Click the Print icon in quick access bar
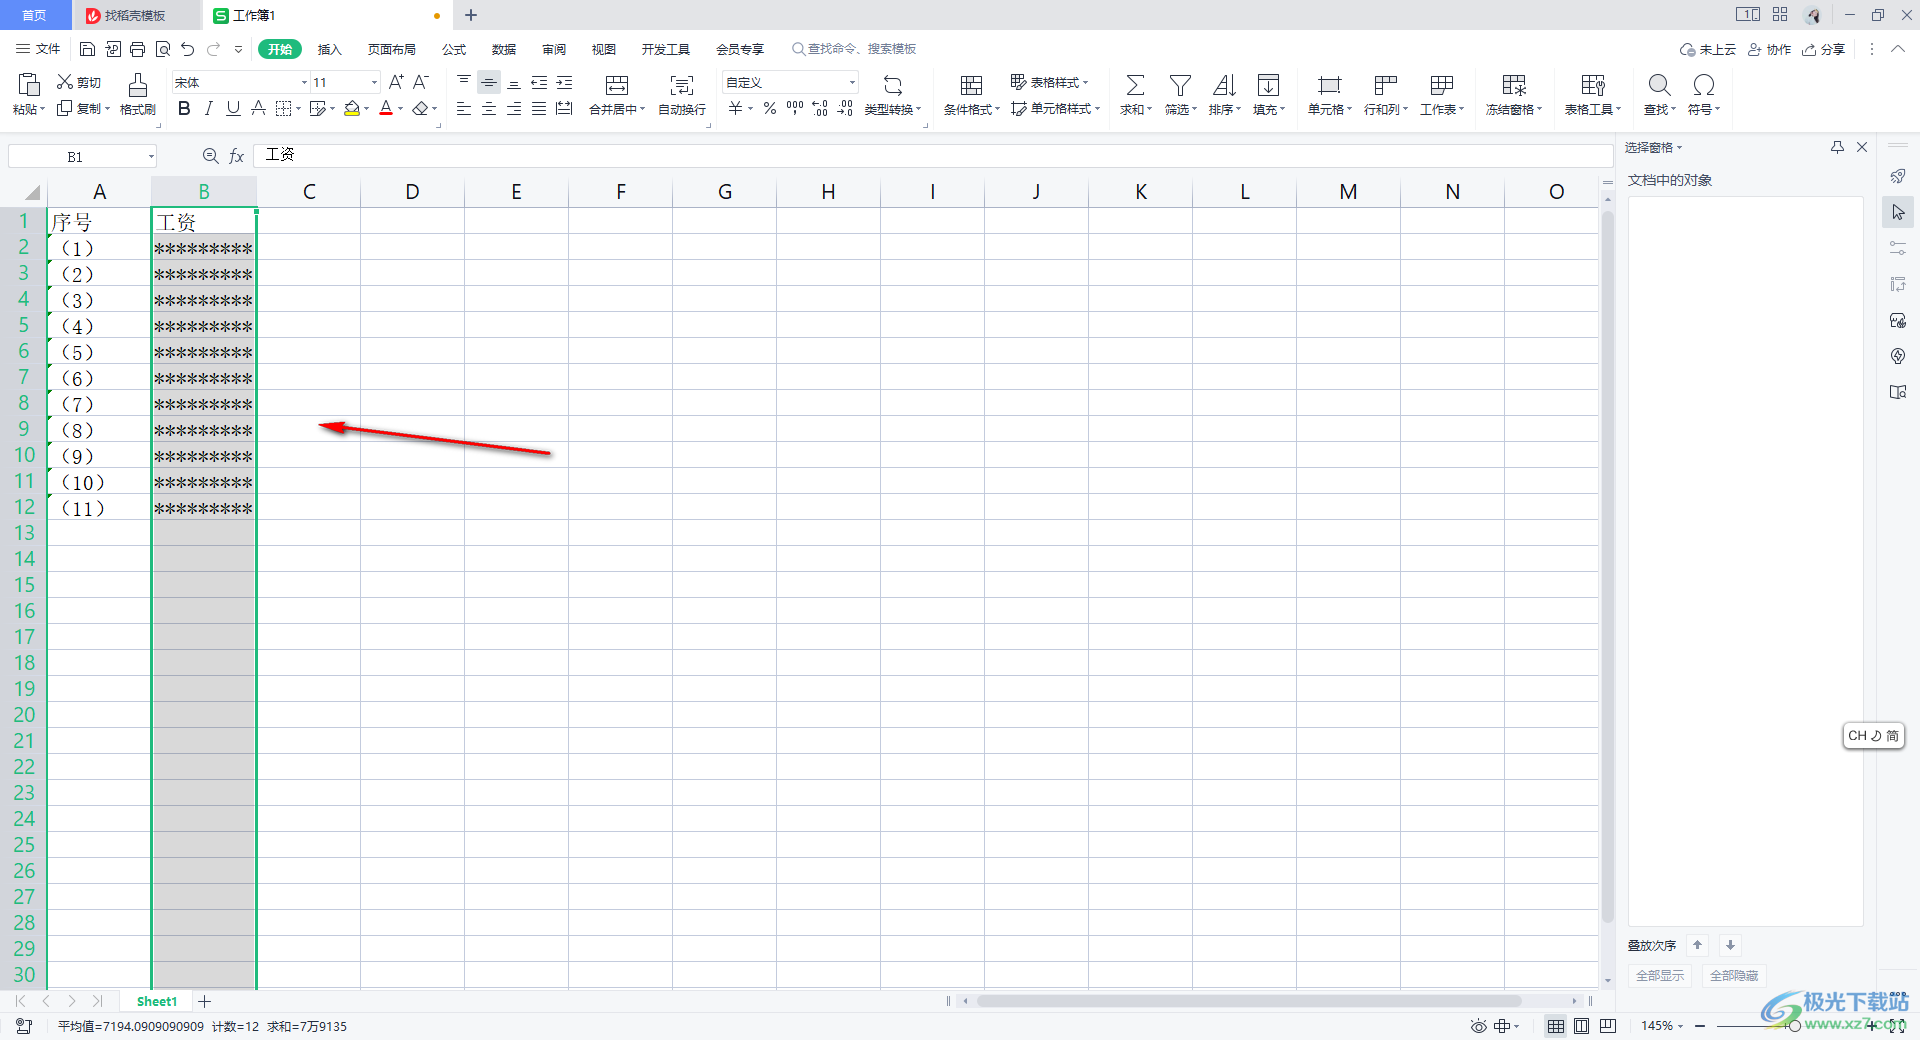The width and height of the screenshot is (1920, 1040). (137, 49)
